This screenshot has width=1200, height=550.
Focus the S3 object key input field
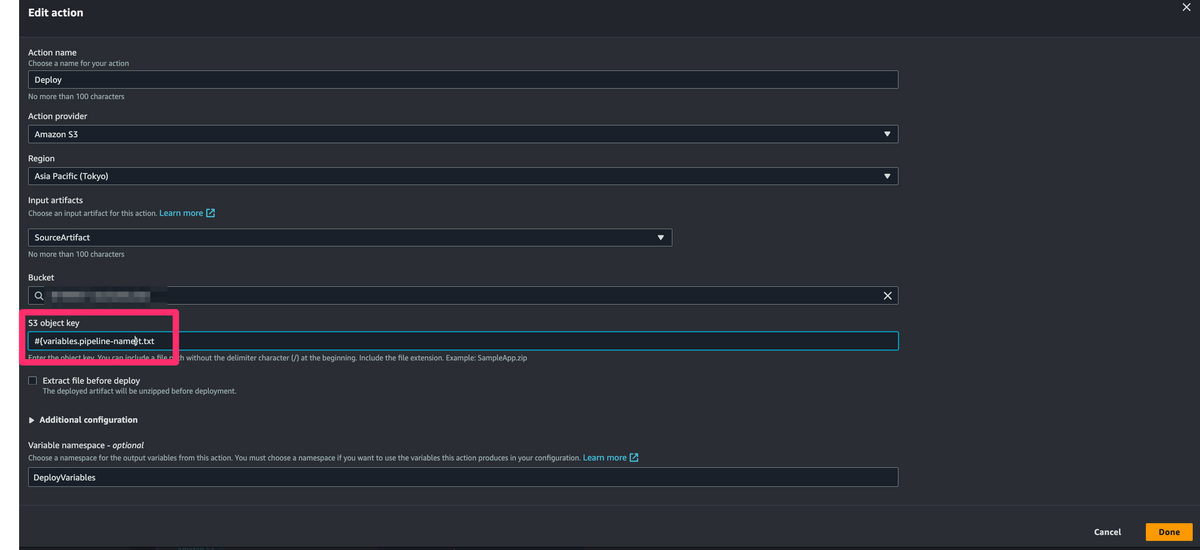click(463, 341)
